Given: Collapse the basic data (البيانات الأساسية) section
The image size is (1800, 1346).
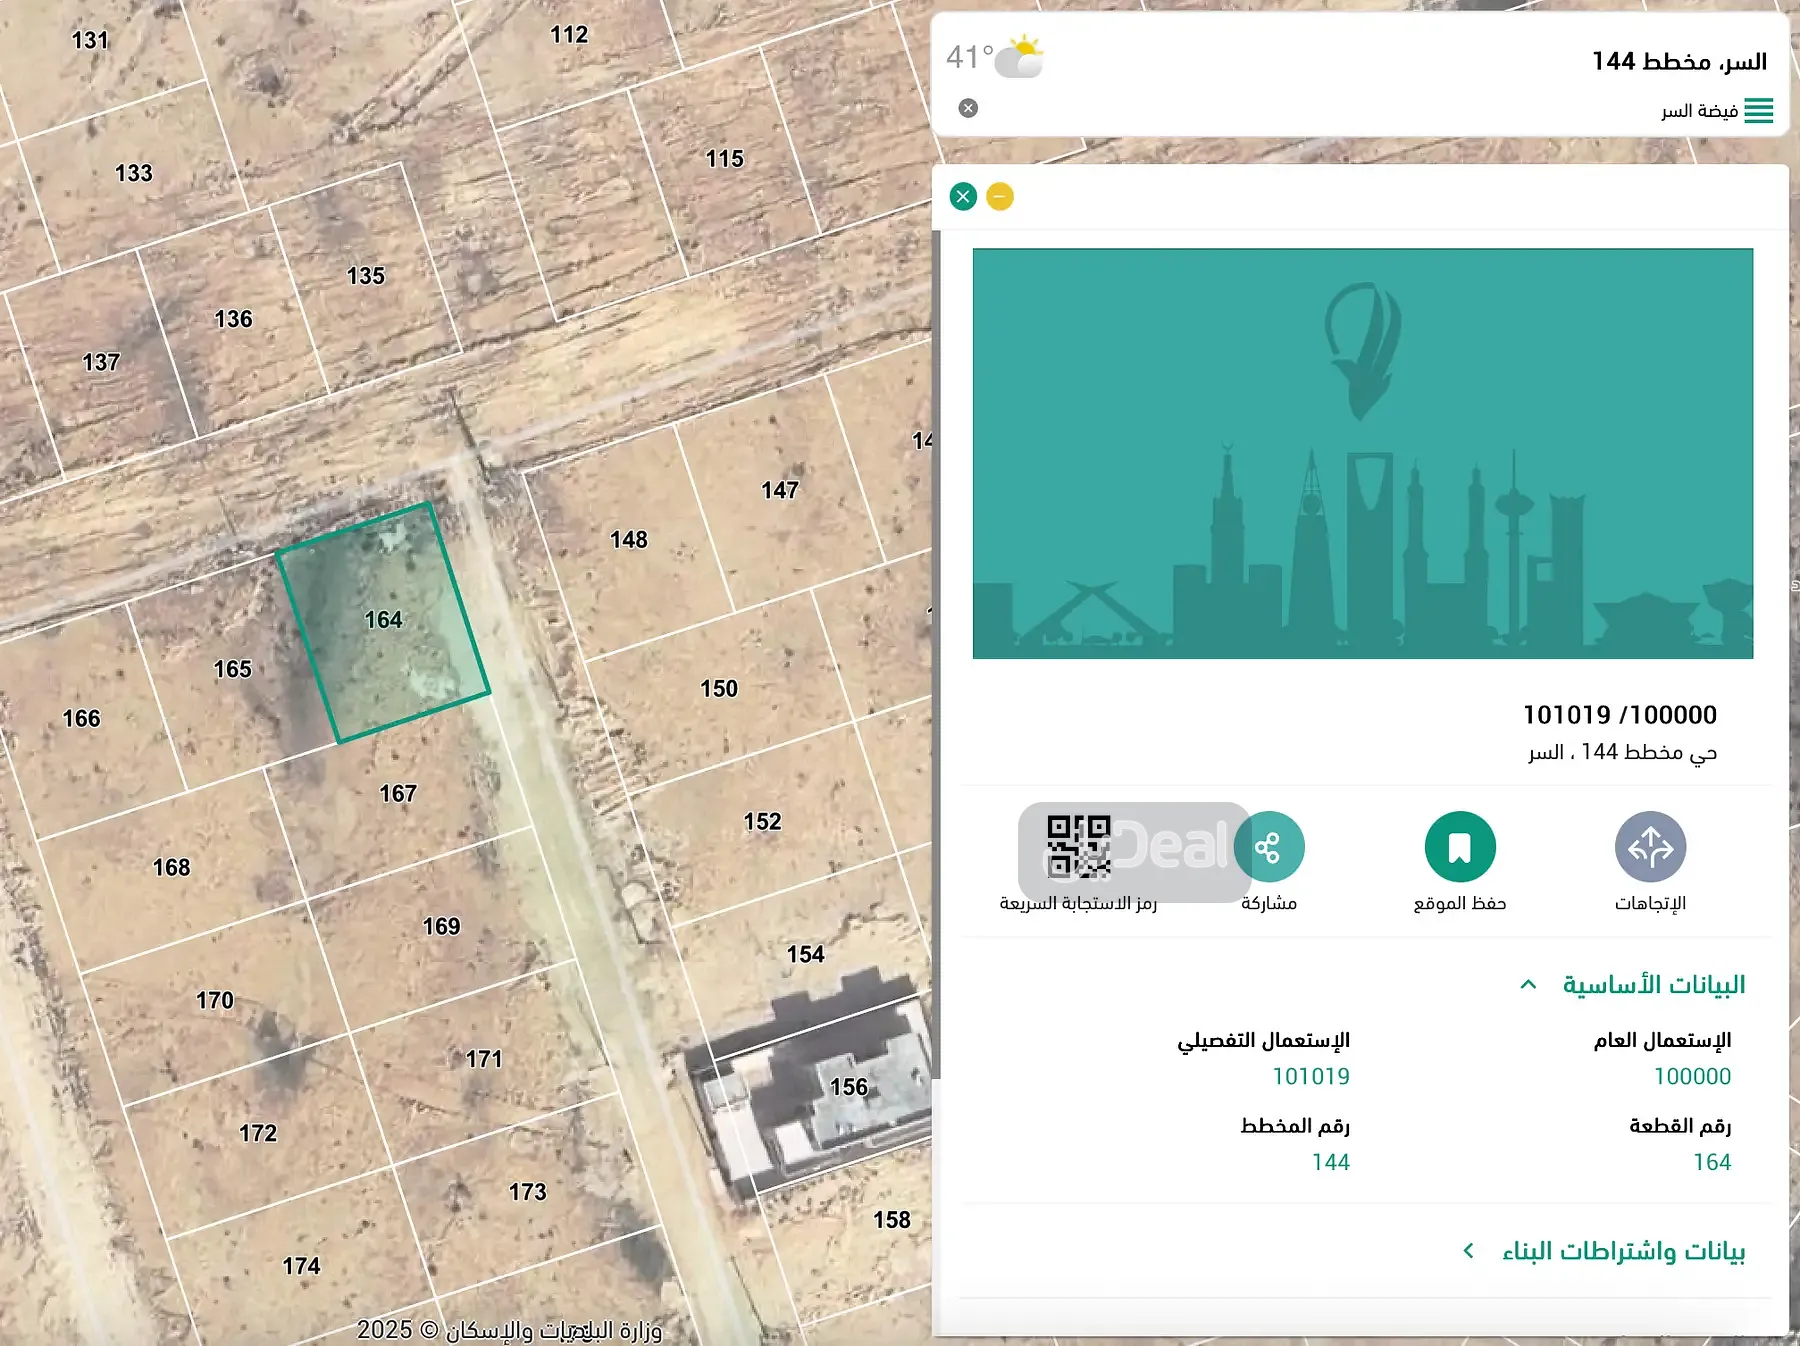Looking at the screenshot, I should 1653,985.
